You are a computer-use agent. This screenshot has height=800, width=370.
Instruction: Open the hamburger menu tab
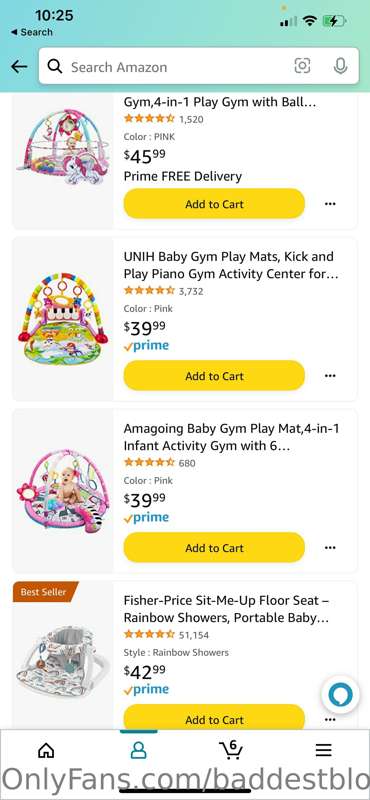[324, 749]
